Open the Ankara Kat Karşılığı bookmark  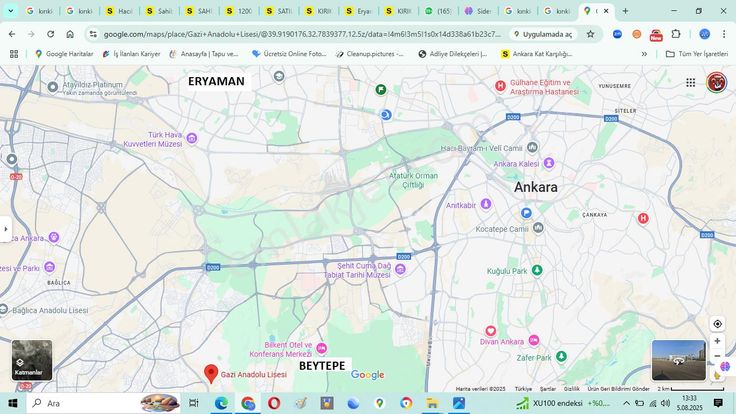[x=537, y=54]
